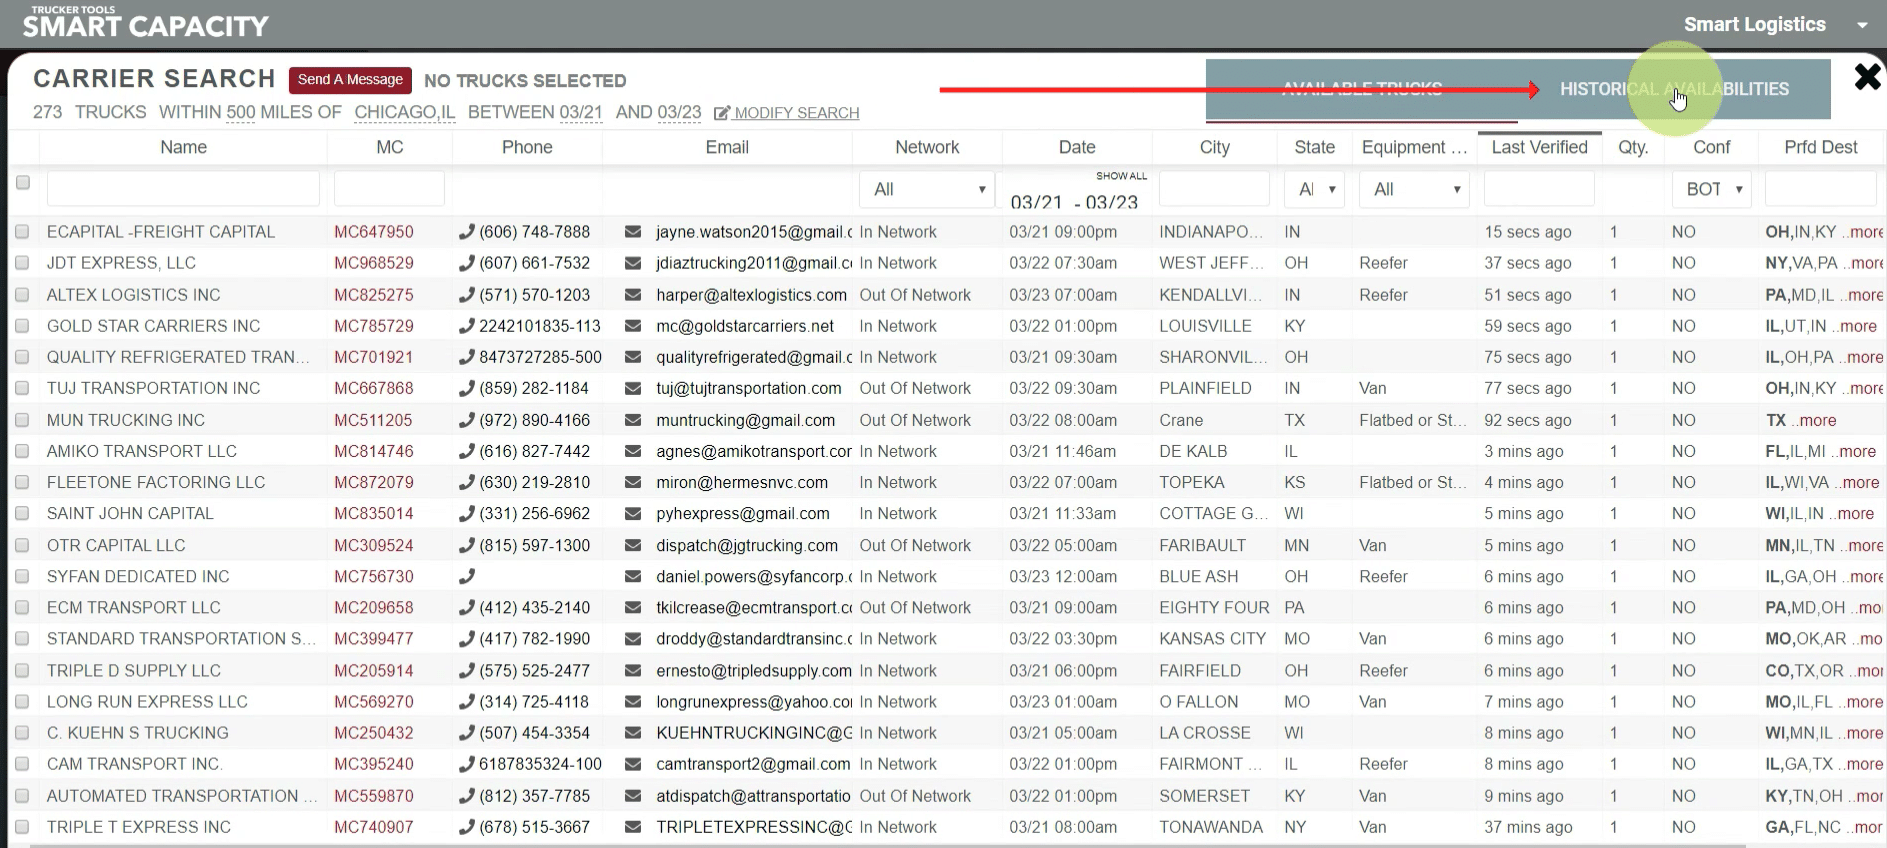Switch to the Historical Availabilities tab
1887x848 pixels.
[x=1674, y=89]
